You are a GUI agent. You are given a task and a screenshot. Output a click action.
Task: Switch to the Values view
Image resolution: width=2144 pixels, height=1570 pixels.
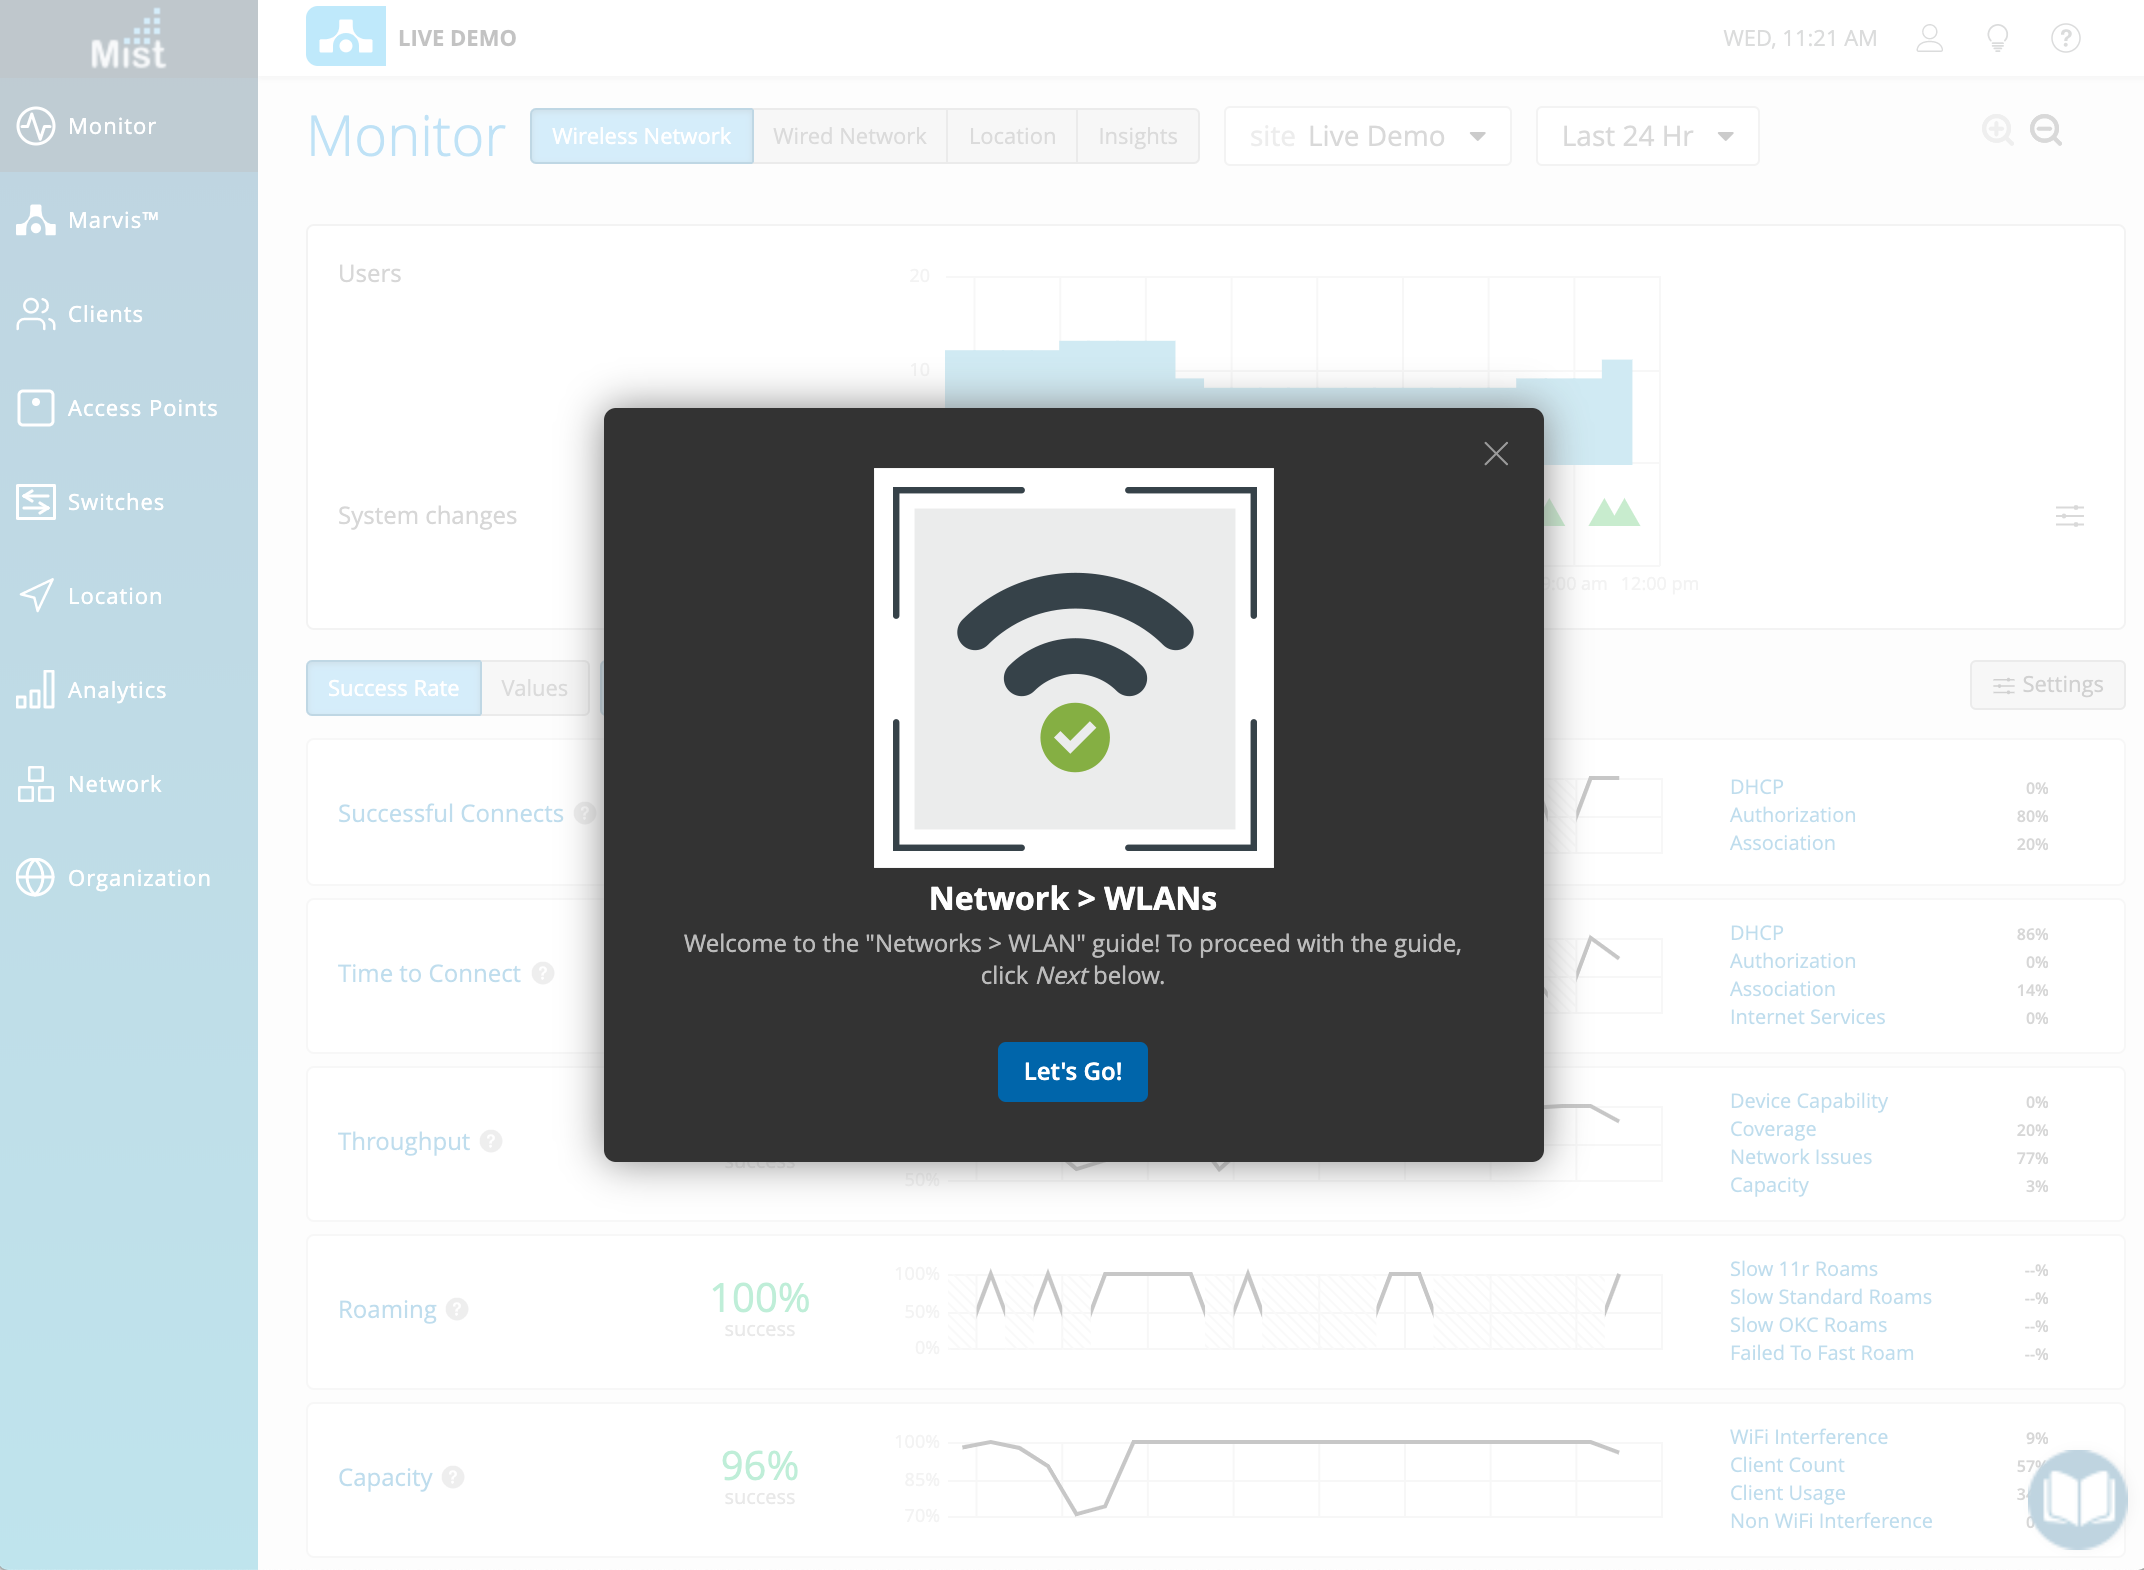click(x=534, y=688)
